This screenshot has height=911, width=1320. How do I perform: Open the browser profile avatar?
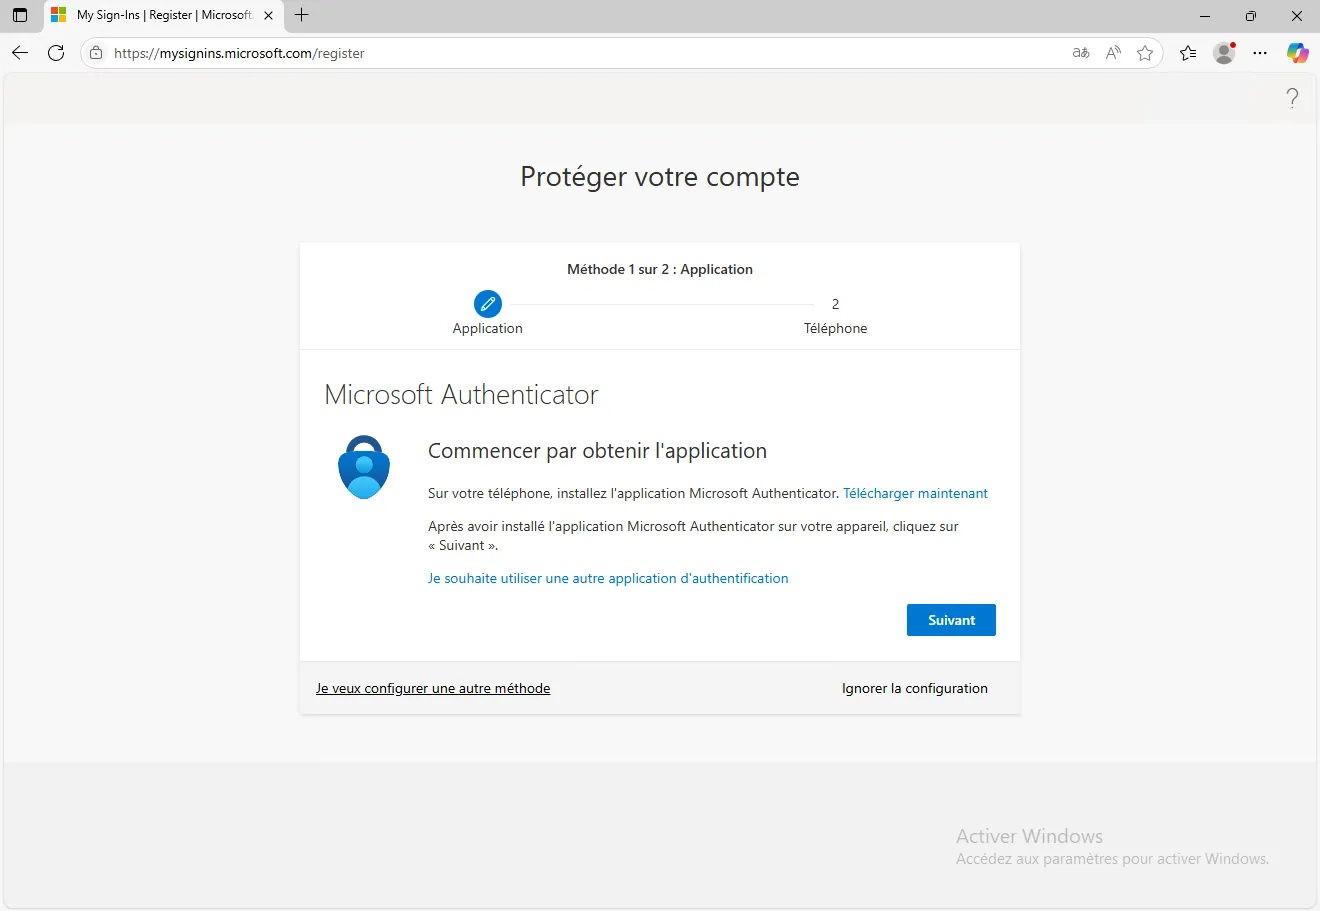[1224, 53]
